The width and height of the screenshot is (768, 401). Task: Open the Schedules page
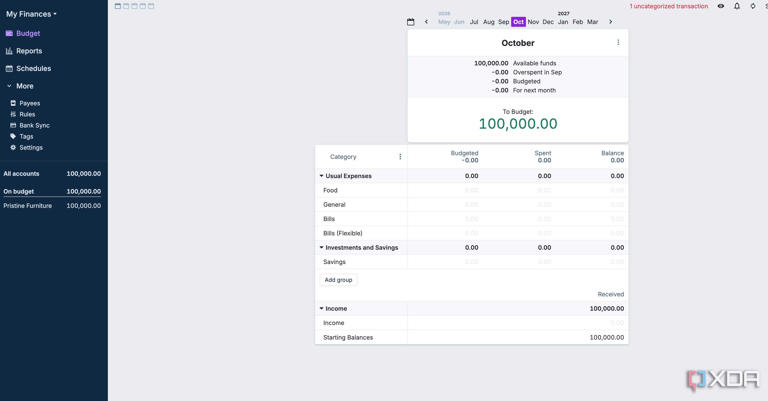(x=28, y=69)
